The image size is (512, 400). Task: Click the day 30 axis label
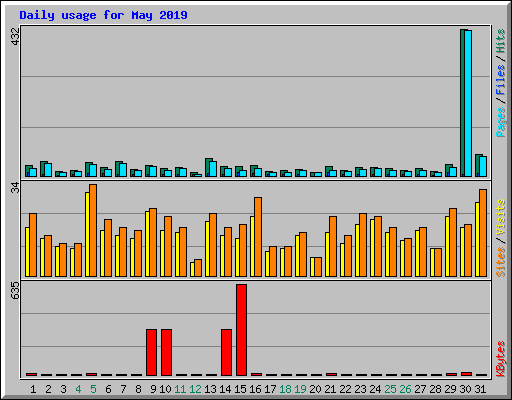465,389
